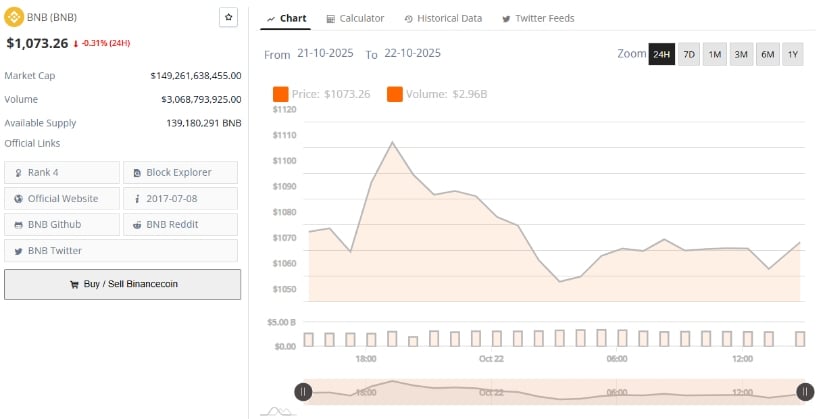The height and width of the screenshot is (419, 825).
Task: Grab the left range navigator handle
Action: pos(302,392)
